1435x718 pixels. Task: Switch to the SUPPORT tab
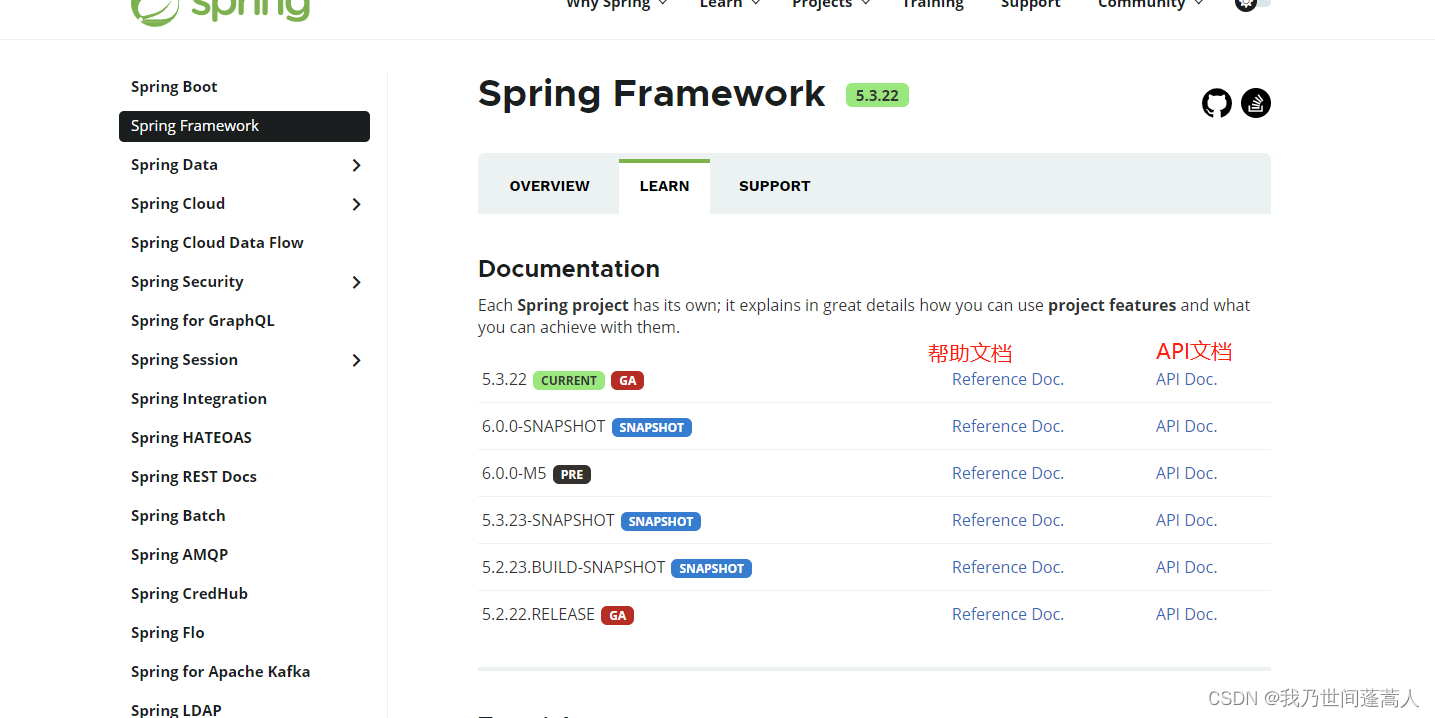(x=774, y=185)
